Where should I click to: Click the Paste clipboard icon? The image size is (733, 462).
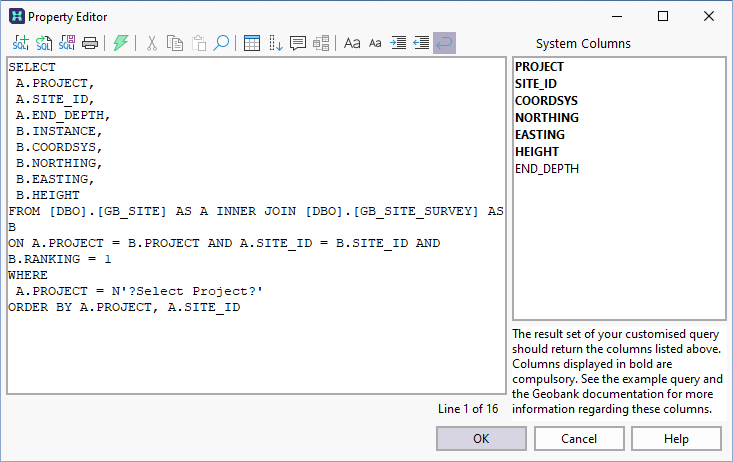click(199, 43)
